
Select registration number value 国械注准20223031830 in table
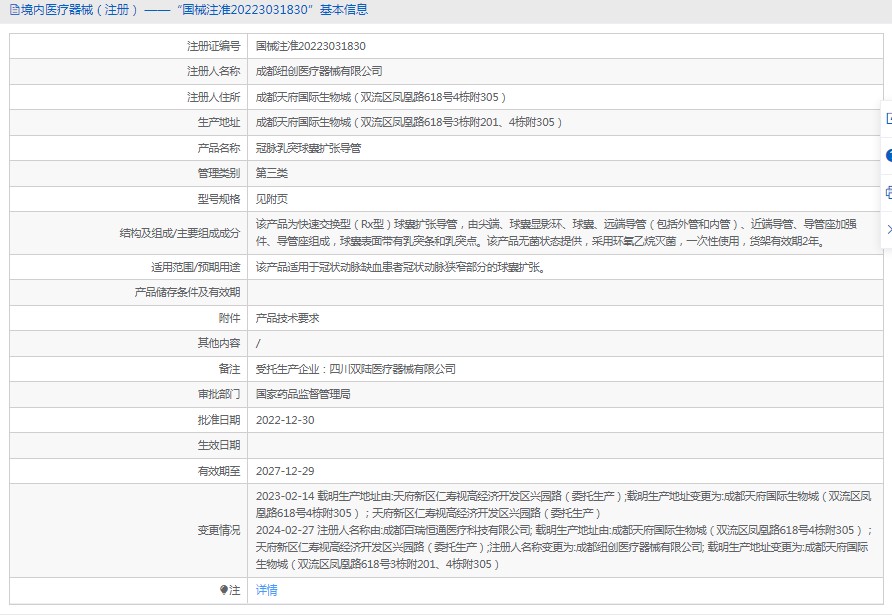tap(311, 46)
